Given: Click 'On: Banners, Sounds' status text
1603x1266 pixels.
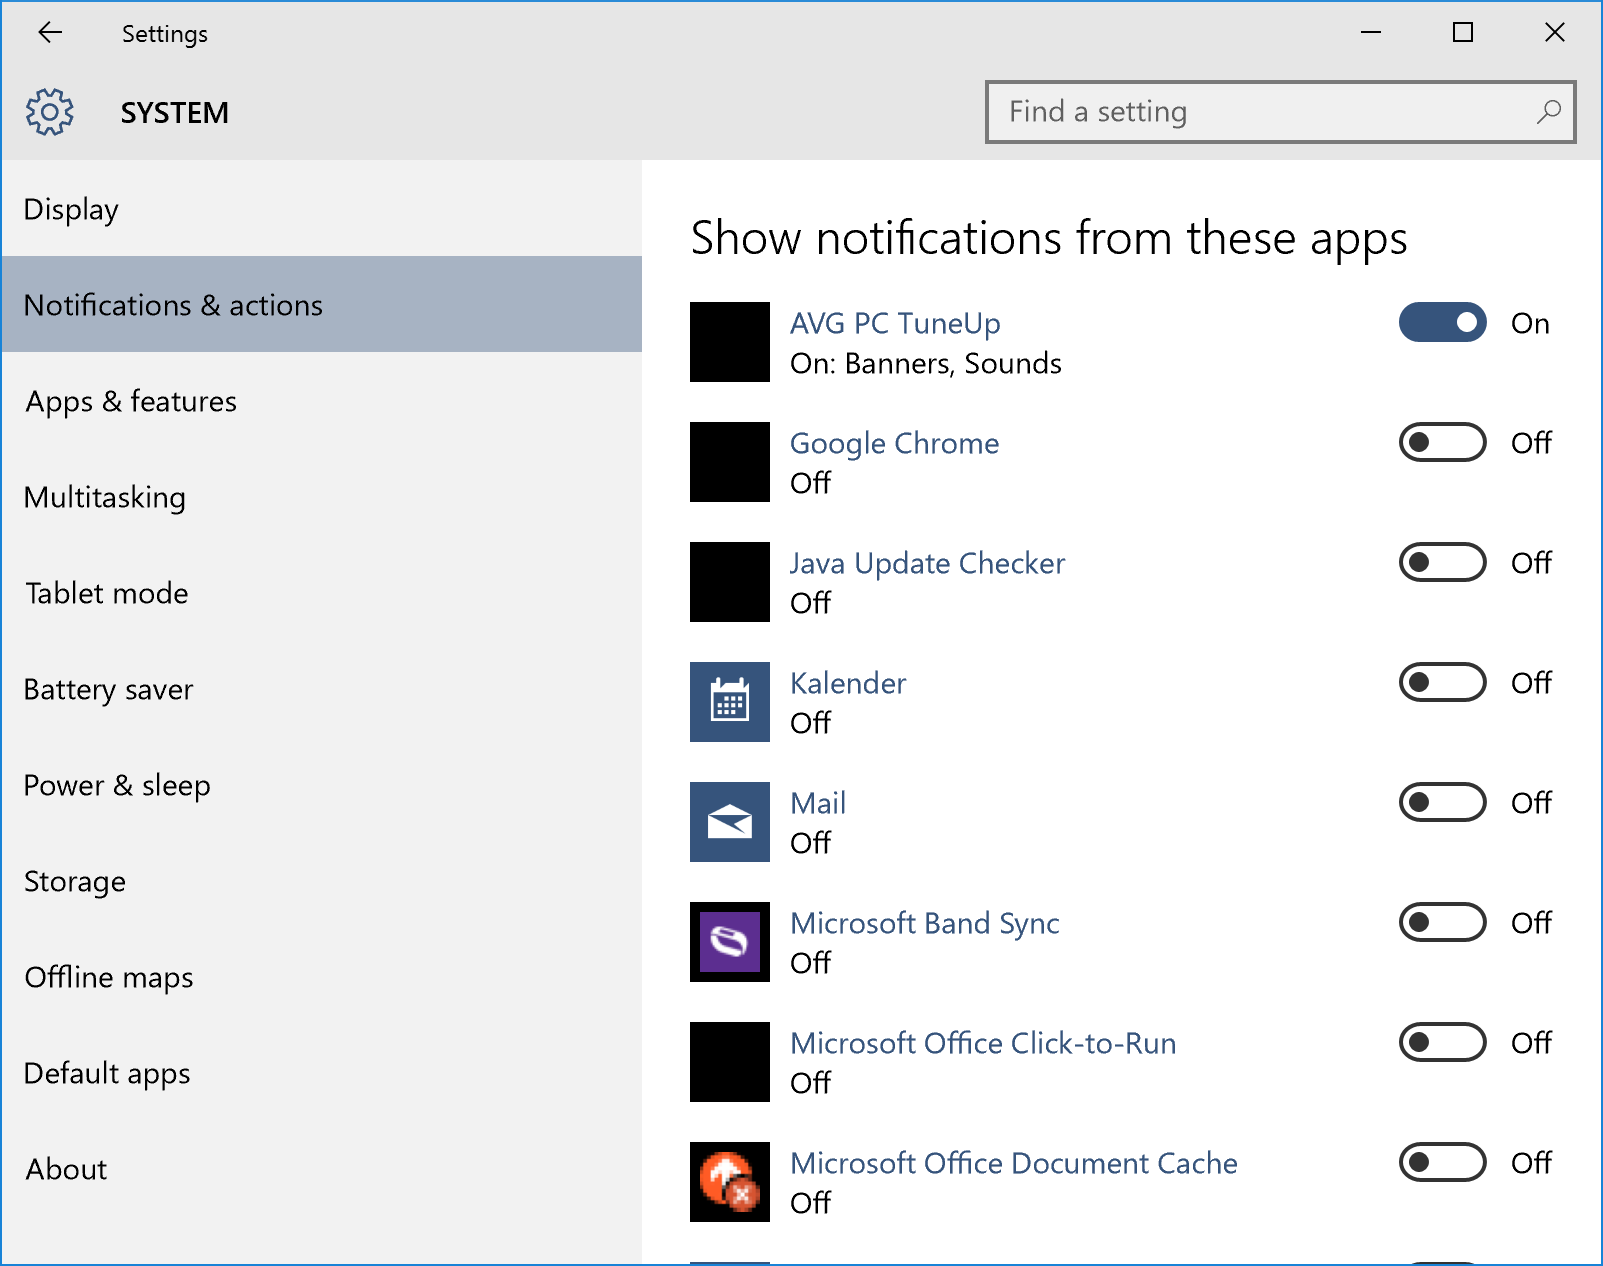Looking at the screenshot, I should [926, 363].
